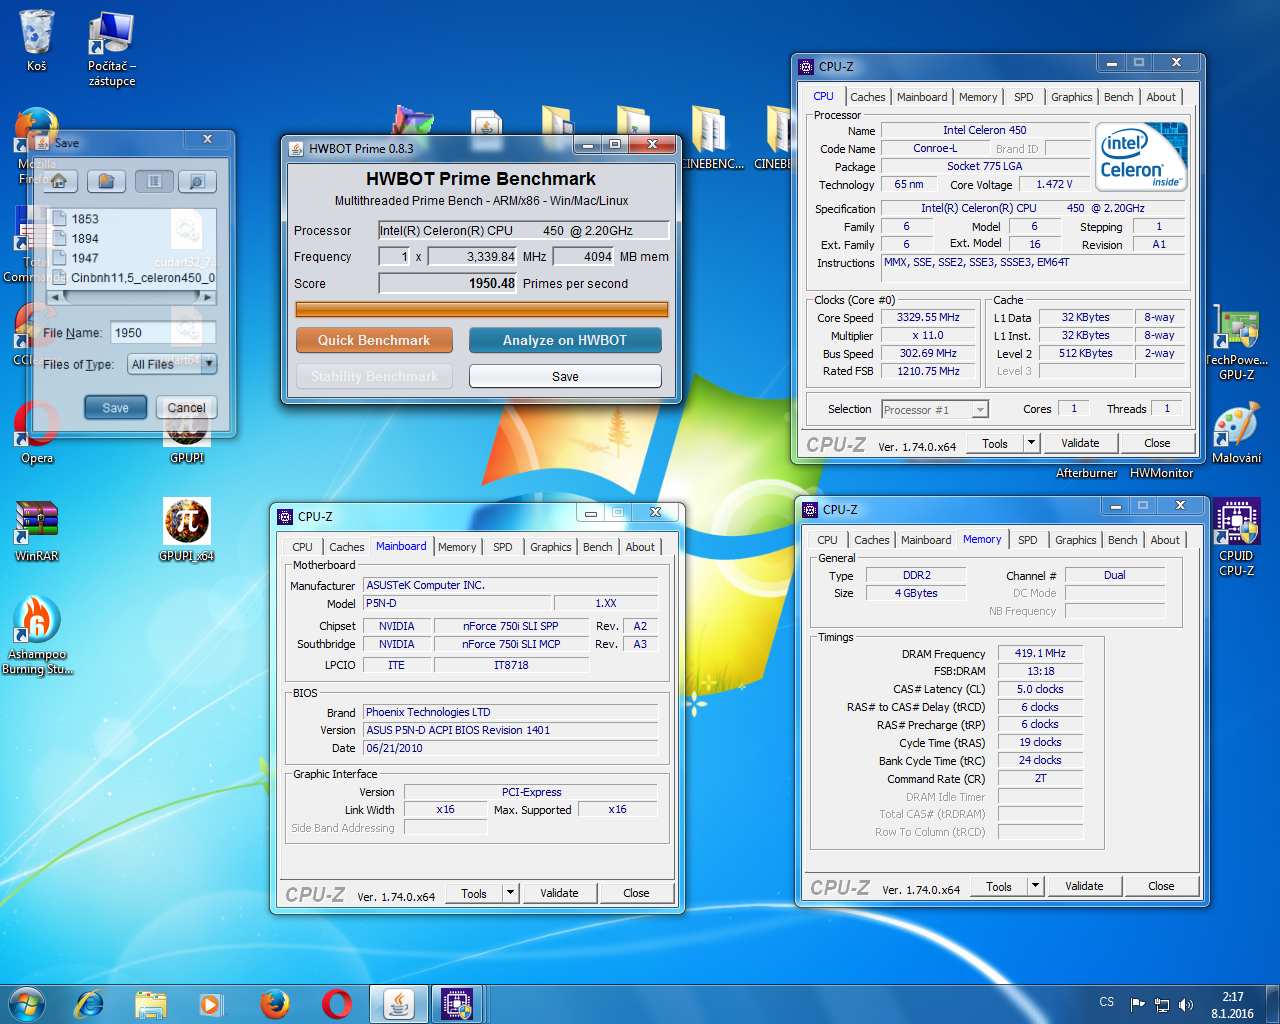Click the Intel Celeron inside logo
The width and height of the screenshot is (1280, 1024).
coord(1141,157)
